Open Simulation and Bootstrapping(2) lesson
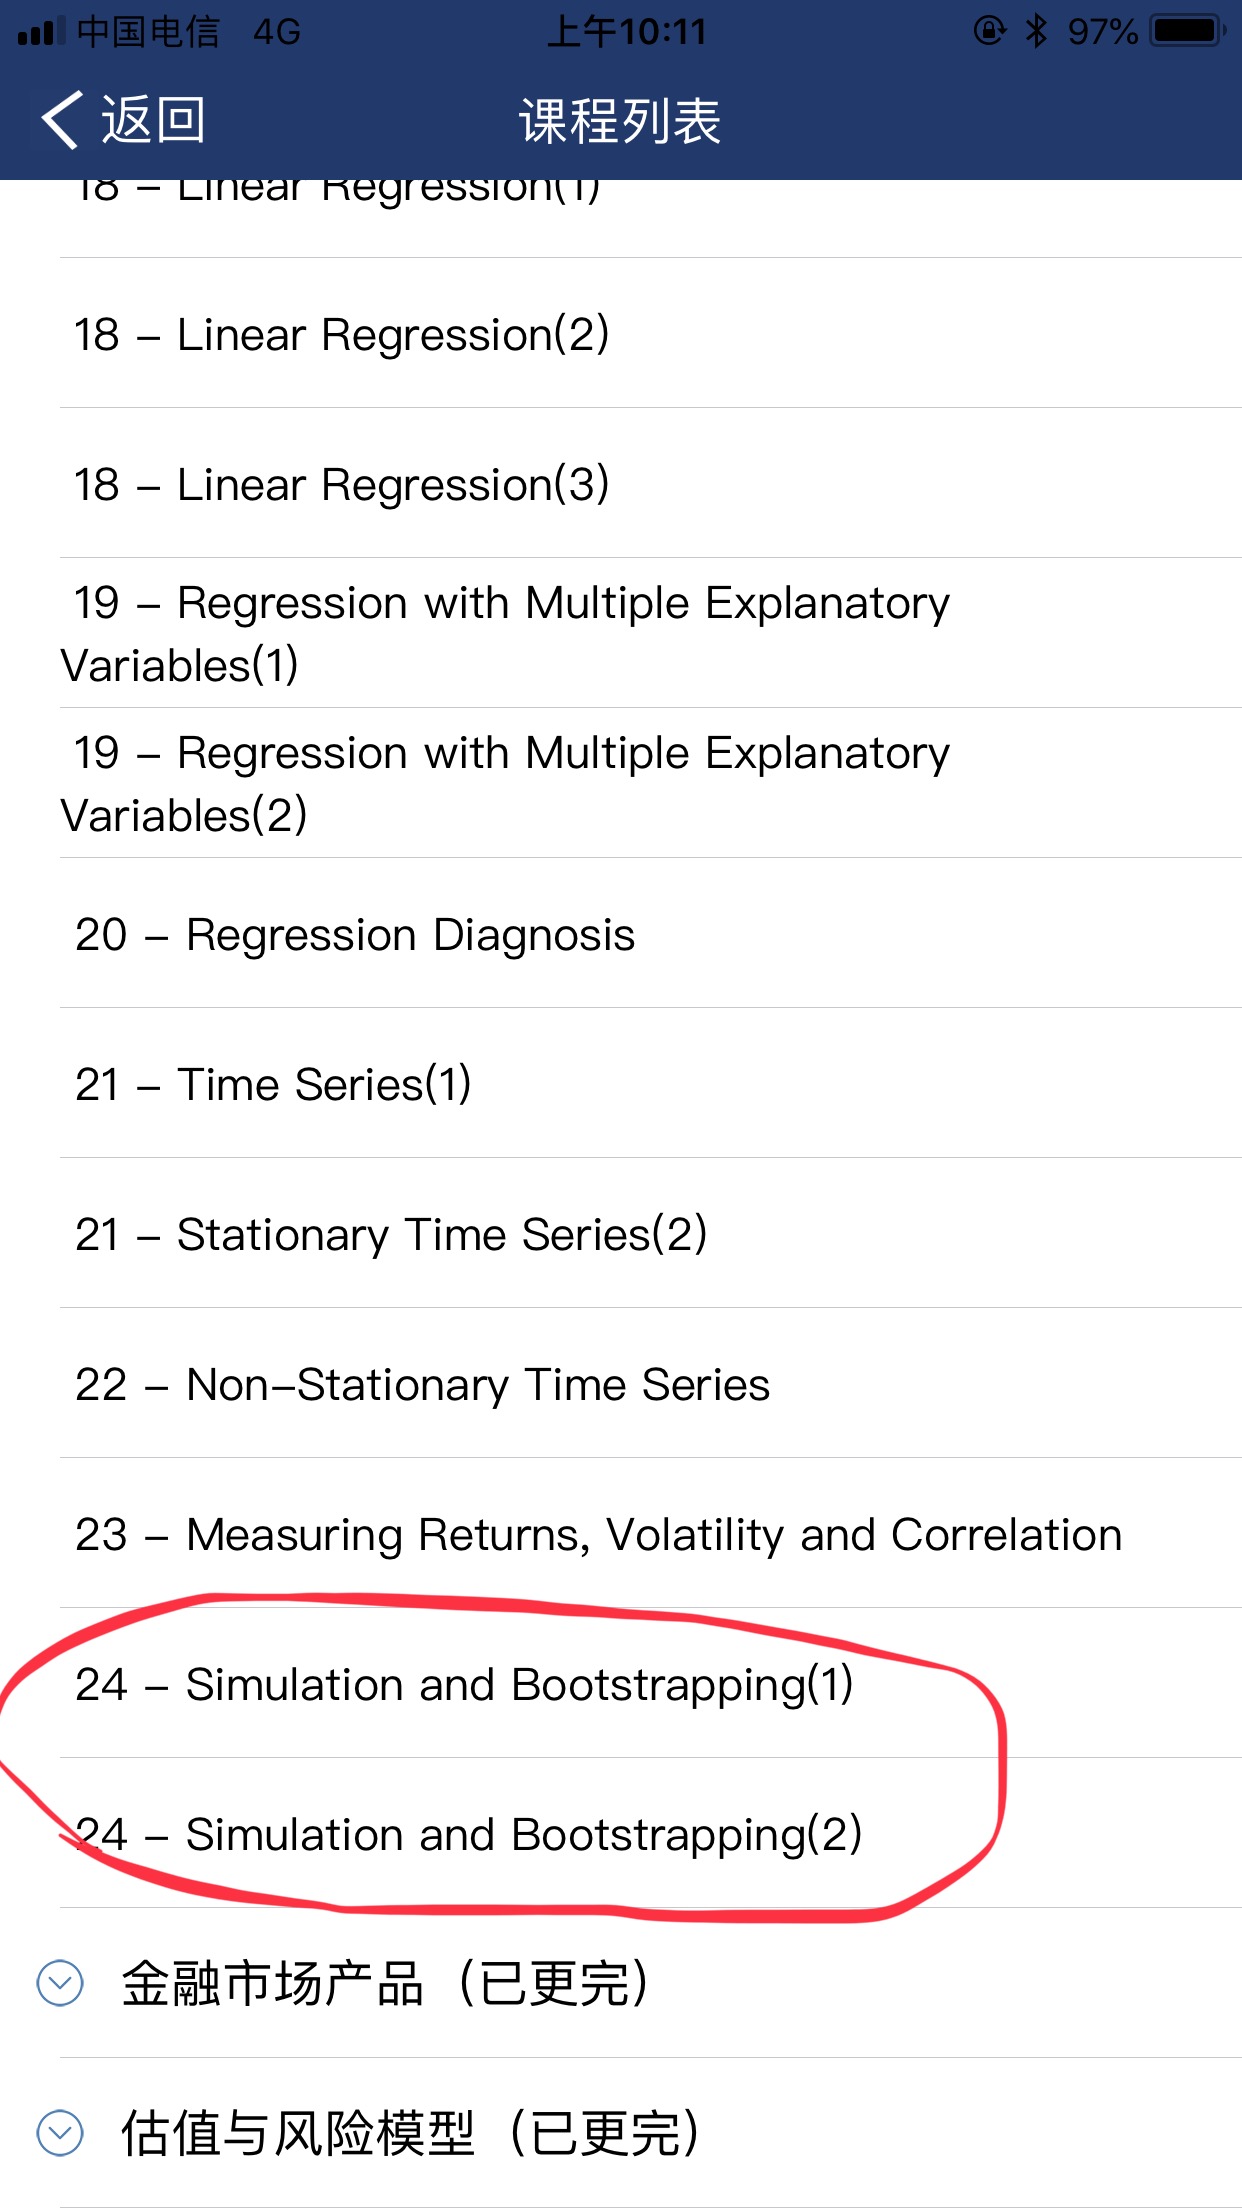Image resolution: width=1242 pixels, height=2208 pixels. click(x=468, y=1835)
